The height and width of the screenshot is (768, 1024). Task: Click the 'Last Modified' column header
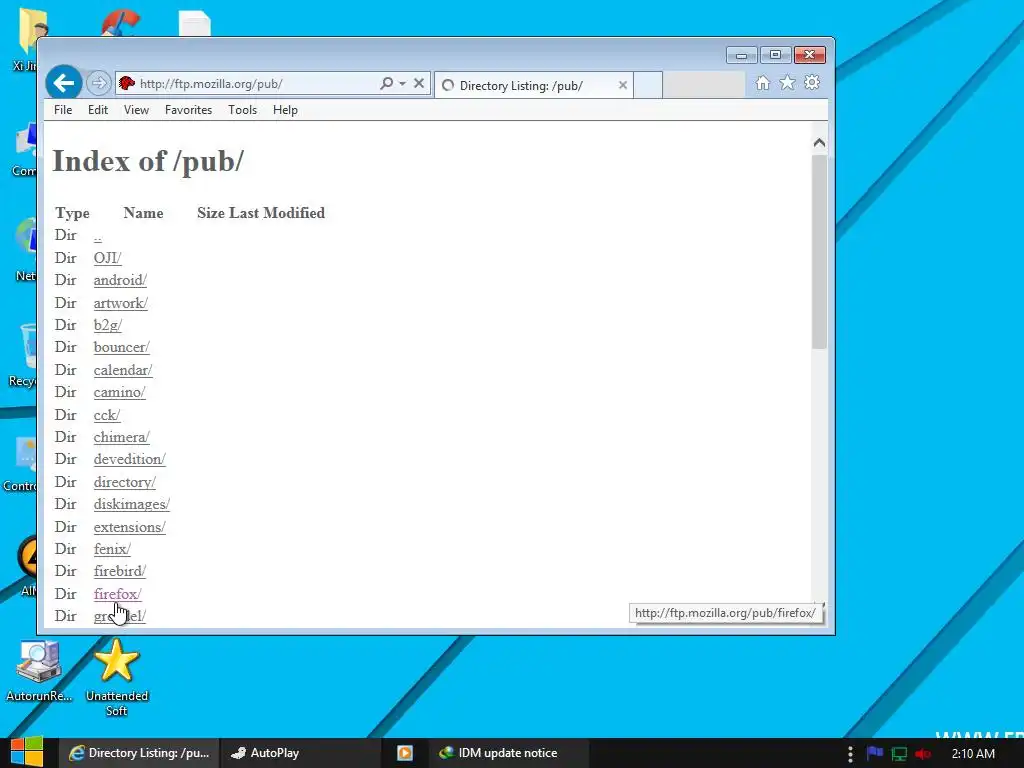coord(277,213)
